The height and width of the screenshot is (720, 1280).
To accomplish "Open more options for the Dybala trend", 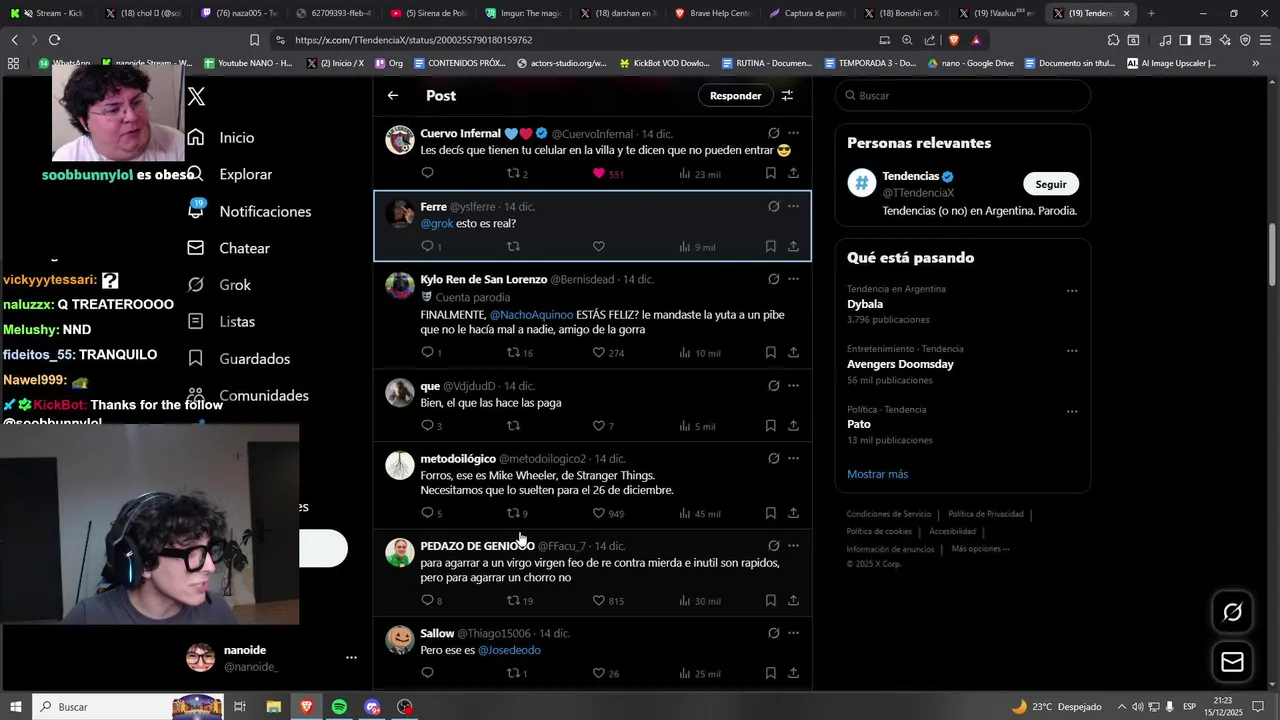I will 1072,292.
